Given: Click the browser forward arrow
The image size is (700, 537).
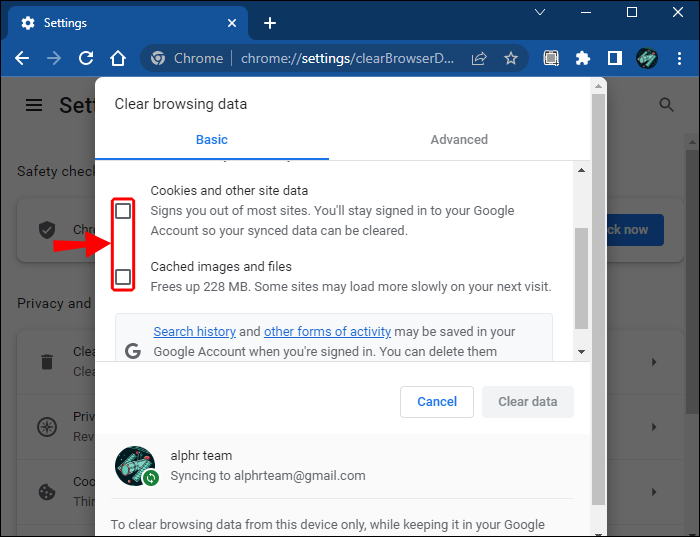Looking at the screenshot, I should tap(54, 58).
